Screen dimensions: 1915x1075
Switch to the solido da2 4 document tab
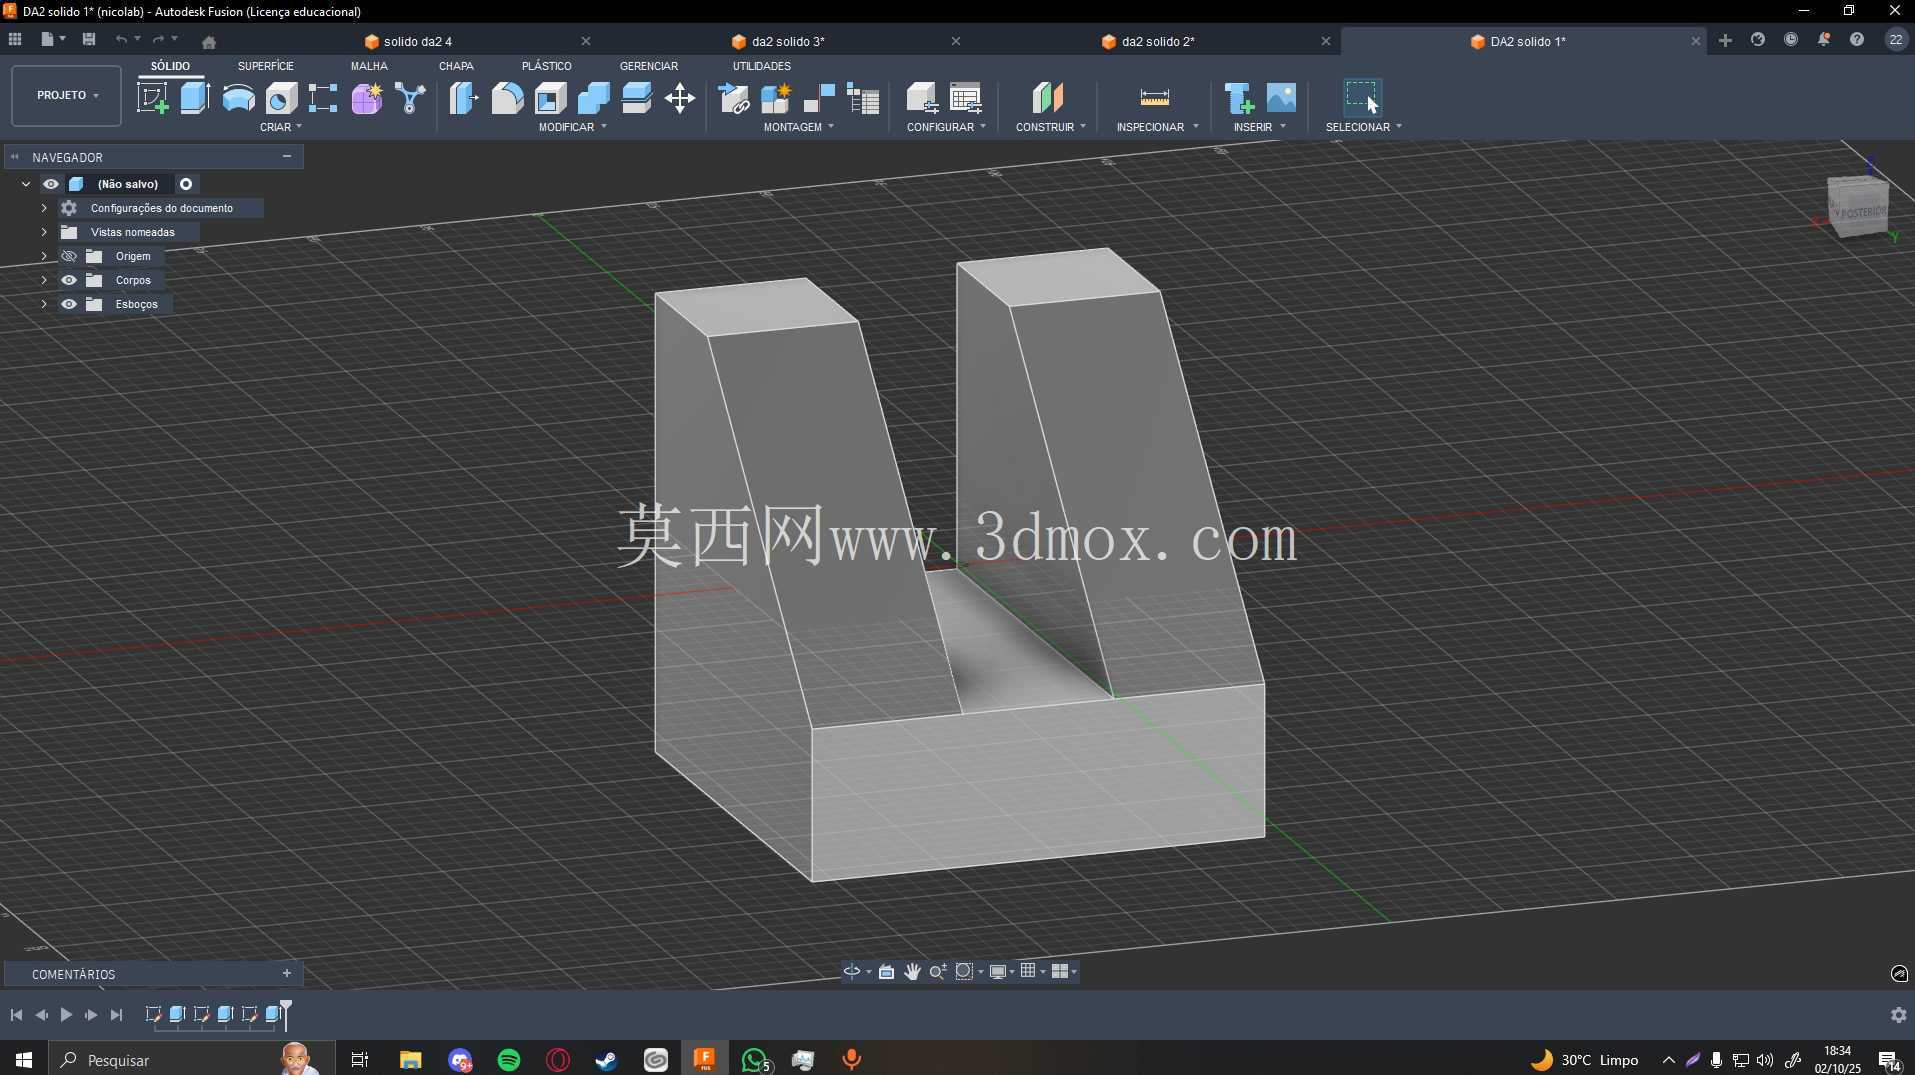[417, 41]
